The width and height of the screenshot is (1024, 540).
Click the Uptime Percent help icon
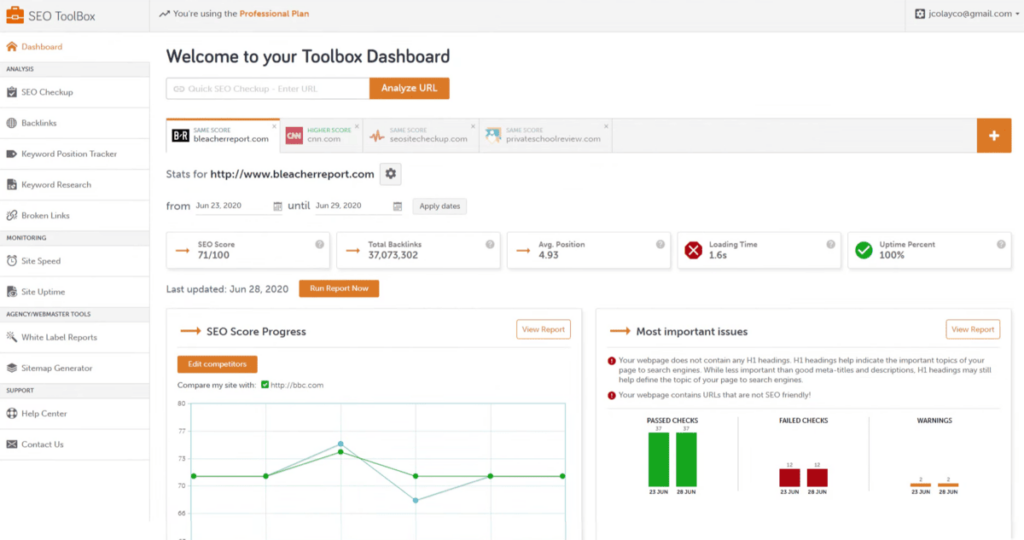tap(1001, 244)
